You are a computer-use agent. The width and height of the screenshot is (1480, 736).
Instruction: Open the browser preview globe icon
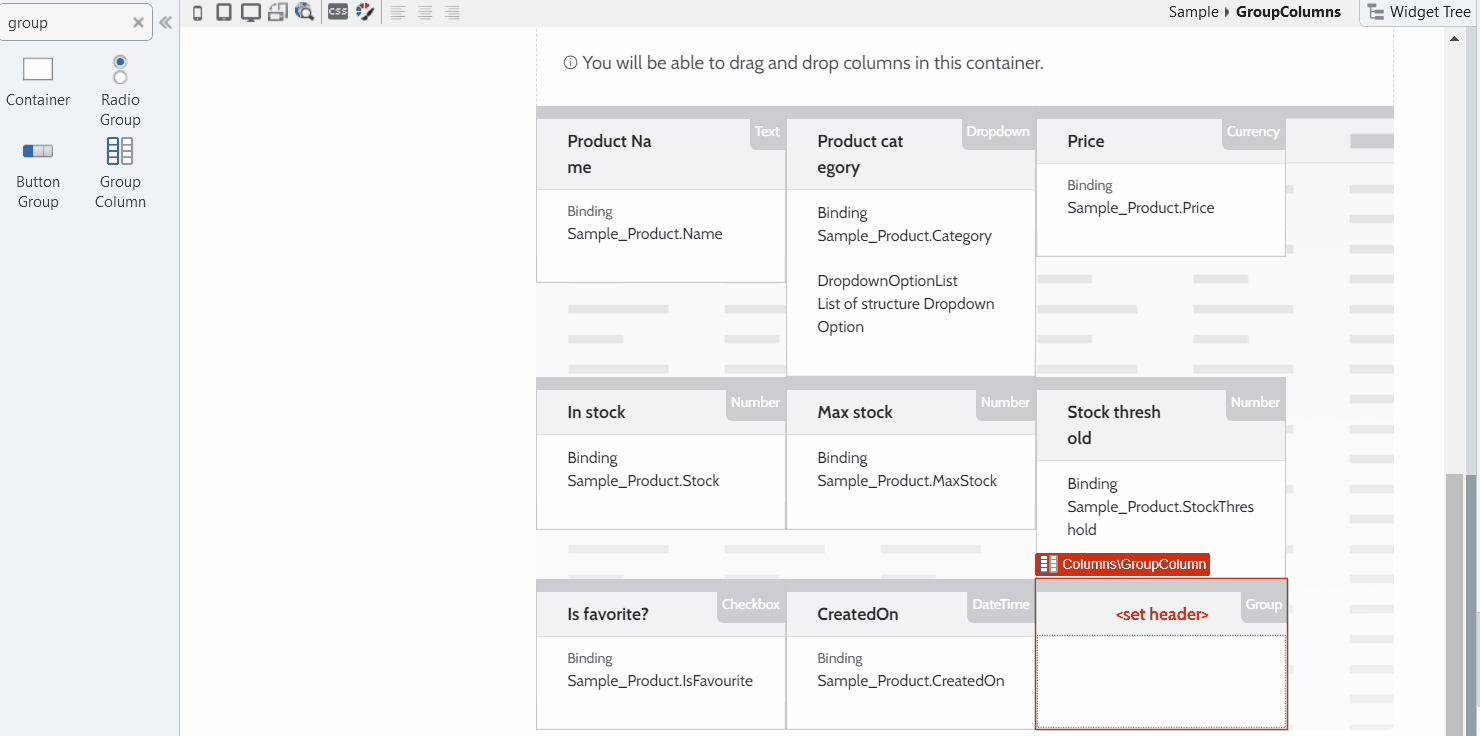point(304,12)
